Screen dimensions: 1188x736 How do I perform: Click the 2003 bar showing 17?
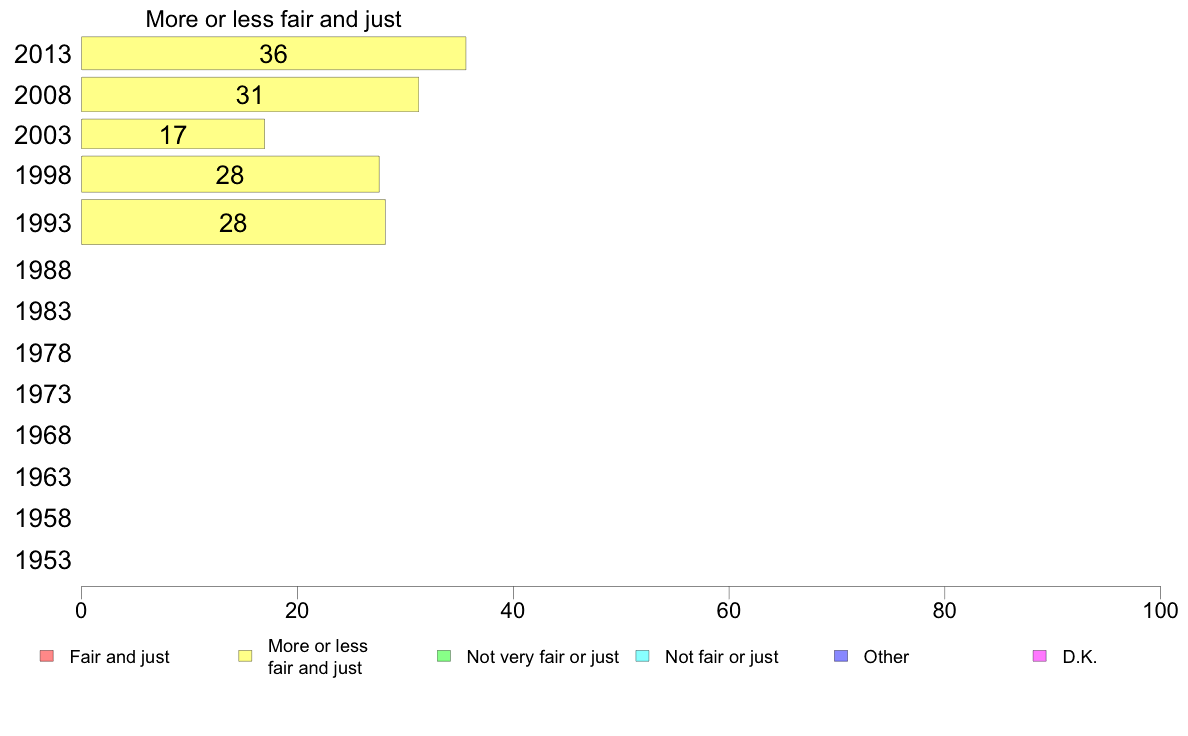pyautogui.click(x=173, y=135)
